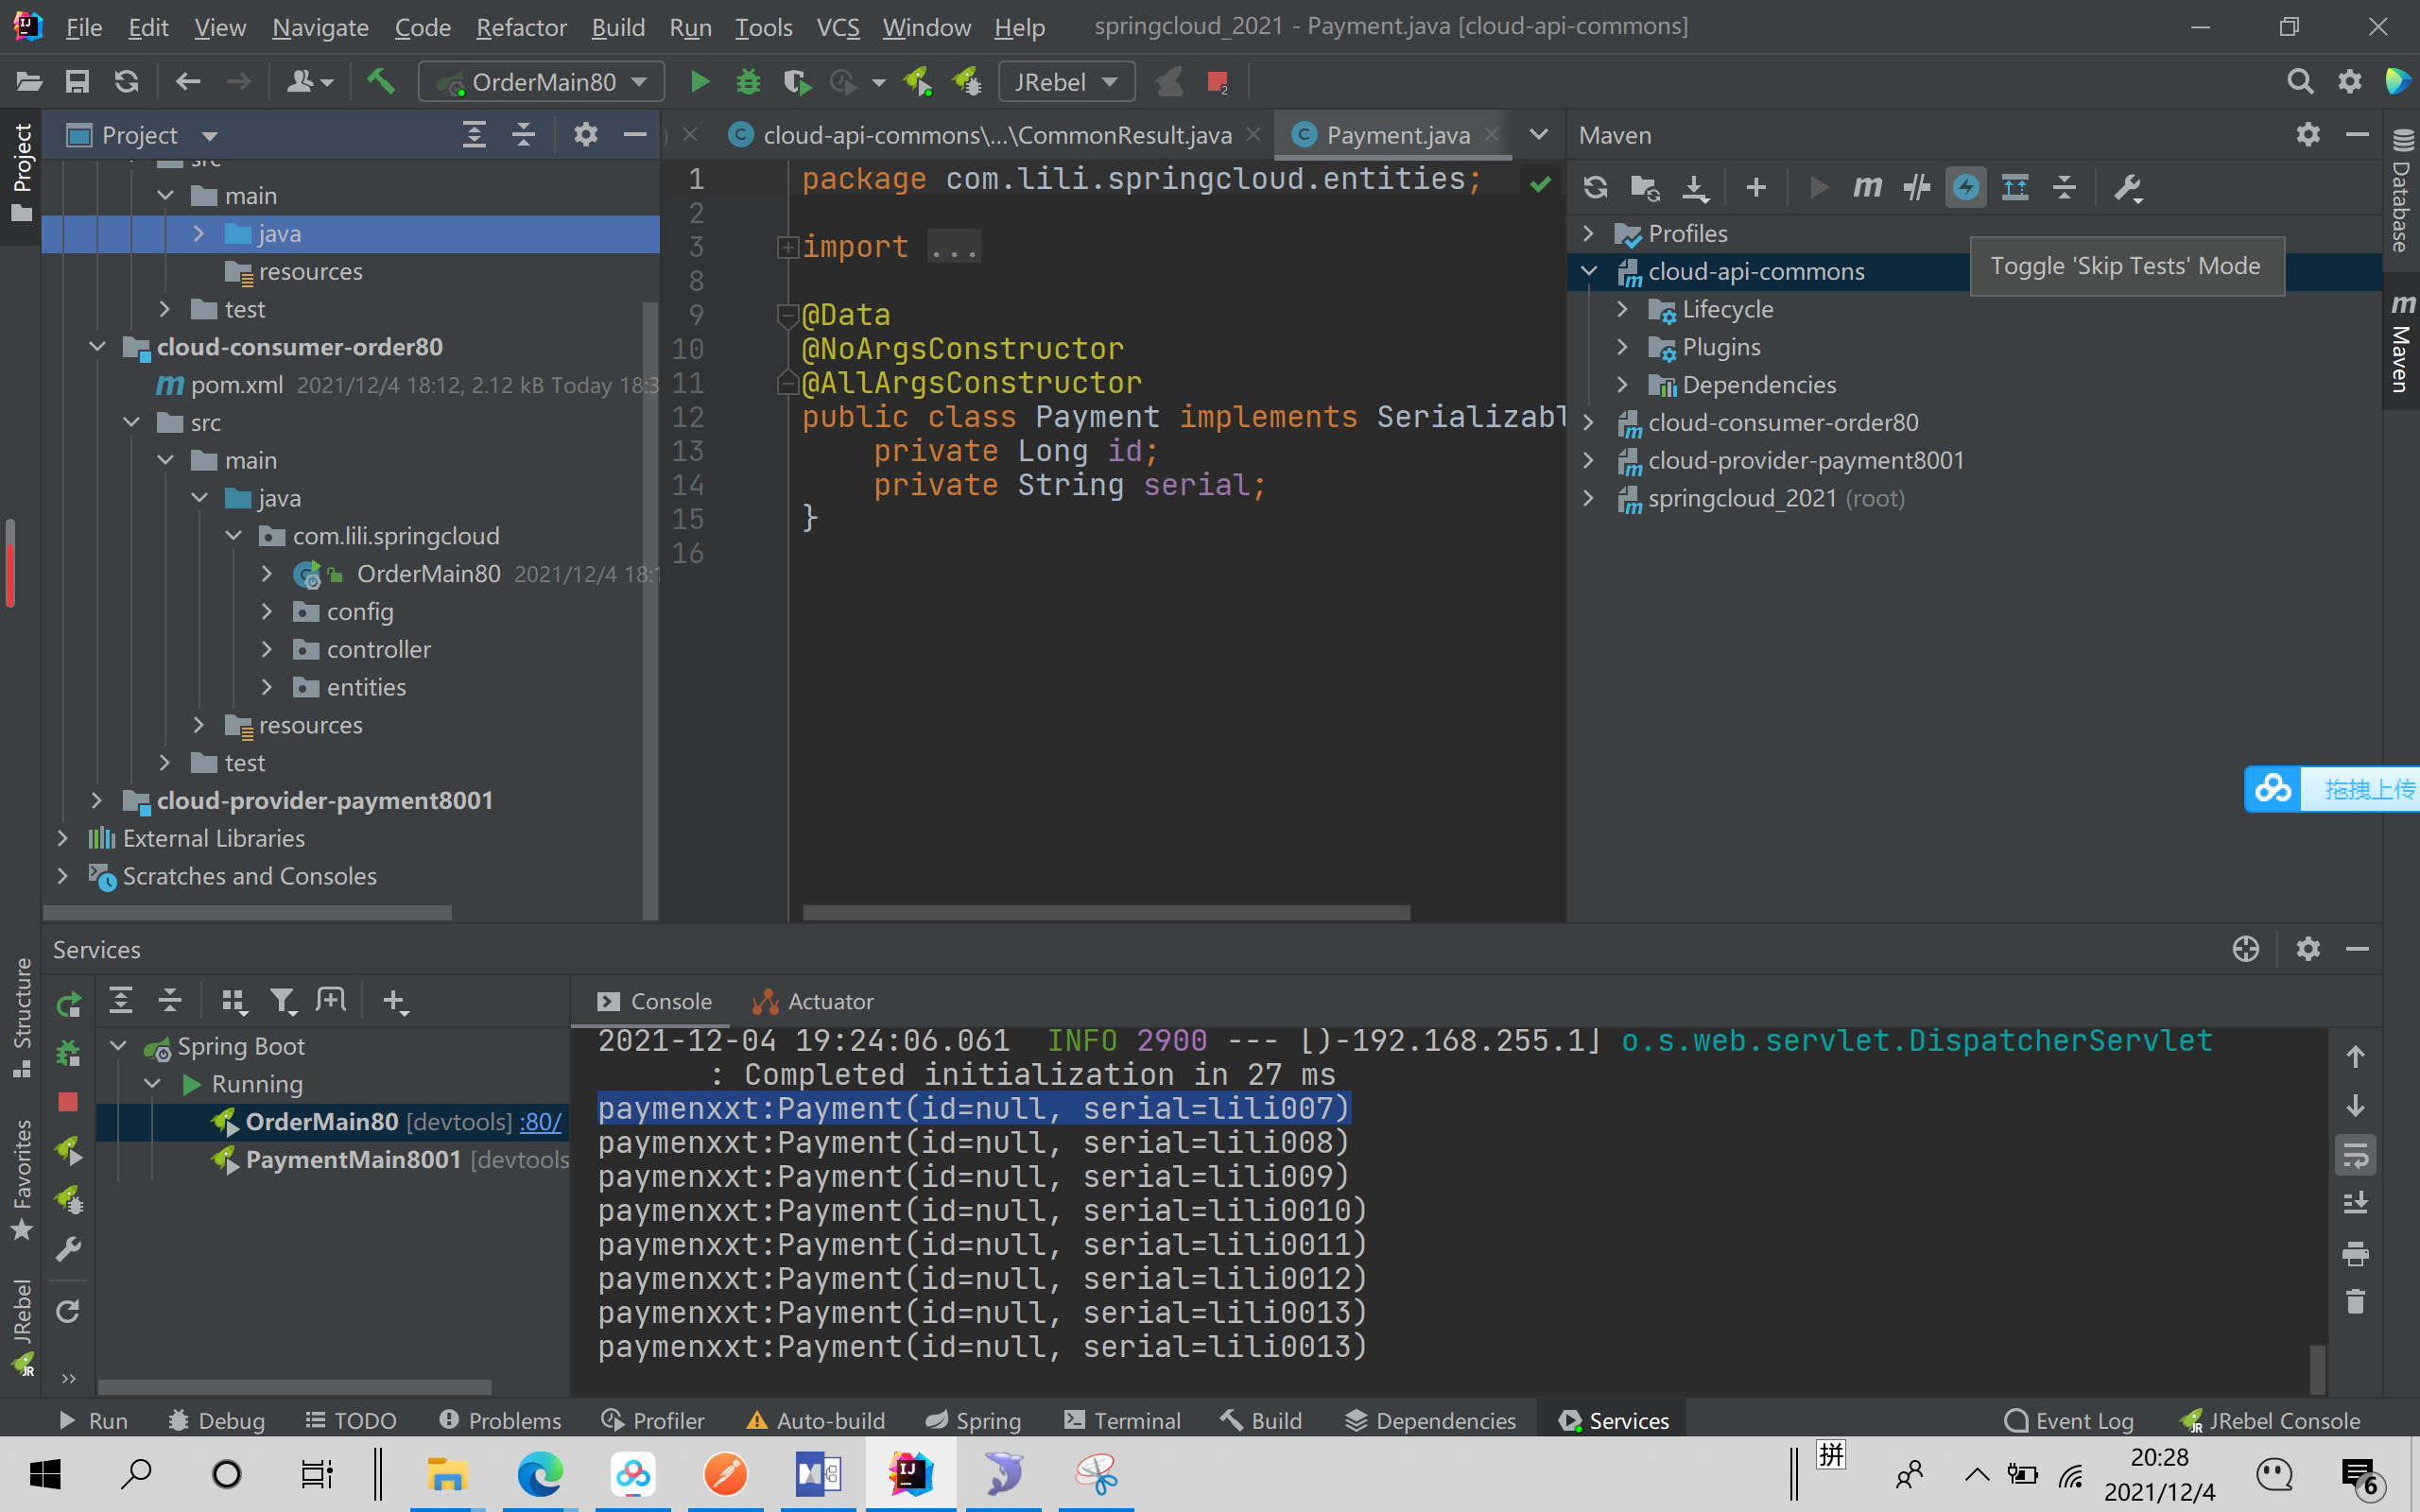Click Reload All Maven Projects icon
2420x1512 pixels.
1595,188
